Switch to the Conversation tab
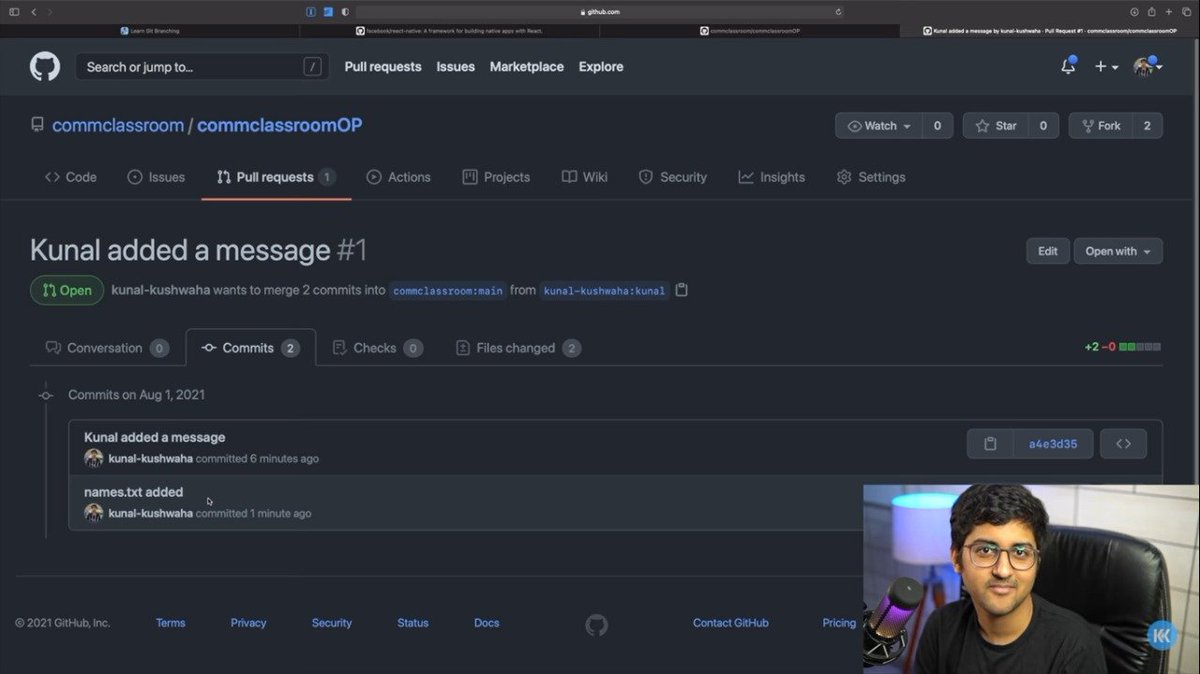The image size is (1200, 674). [106, 348]
